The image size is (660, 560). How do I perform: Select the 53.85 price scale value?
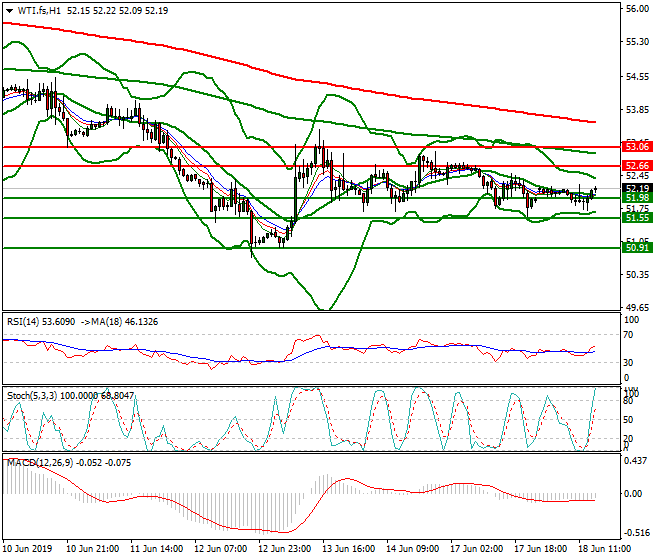(x=637, y=109)
